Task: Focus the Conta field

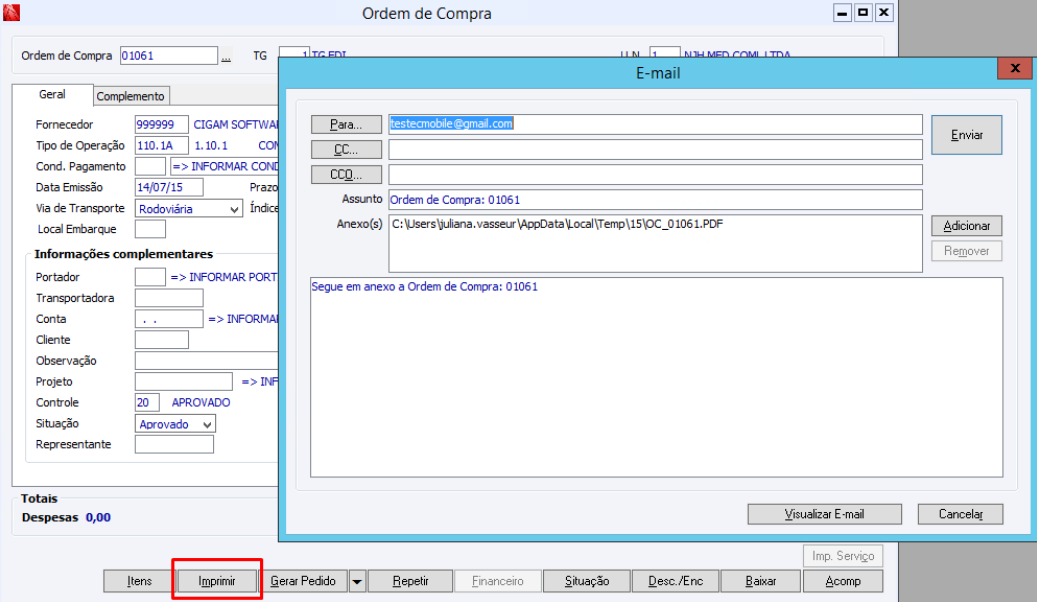Action: point(169,320)
